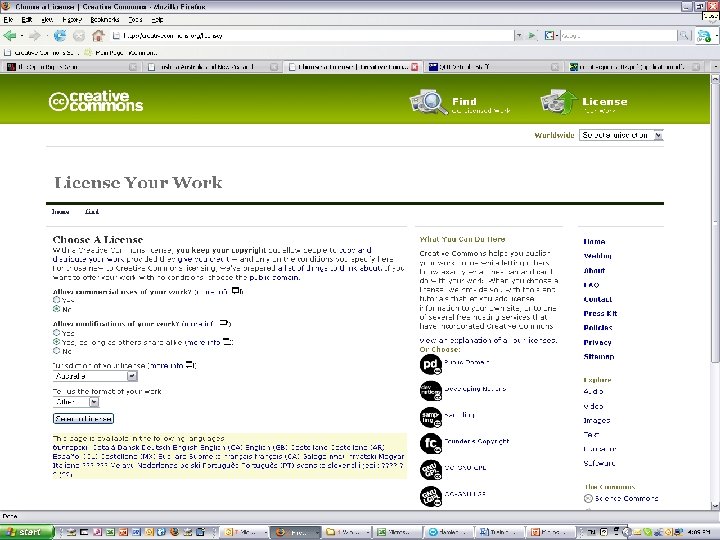The width and height of the screenshot is (720, 540).
Task: Click the IE view icon at toolbar end
Action: click(703, 35)
